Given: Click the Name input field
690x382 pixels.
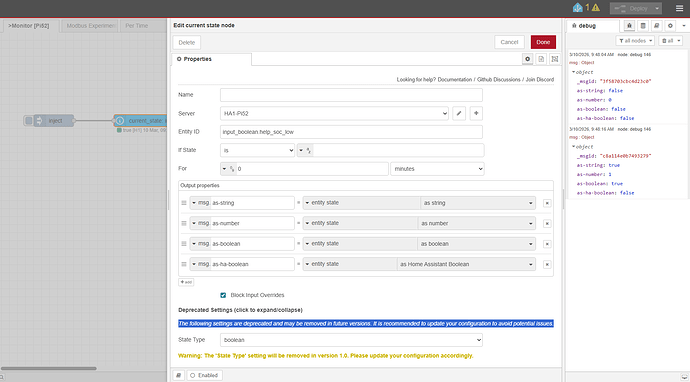Looking at the screenshot, I should point(351,95).
